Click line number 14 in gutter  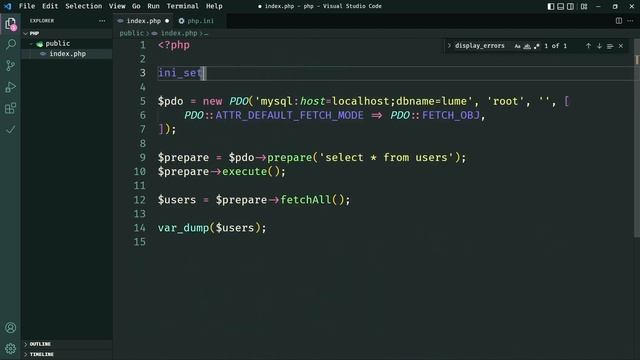pos(140,228)
